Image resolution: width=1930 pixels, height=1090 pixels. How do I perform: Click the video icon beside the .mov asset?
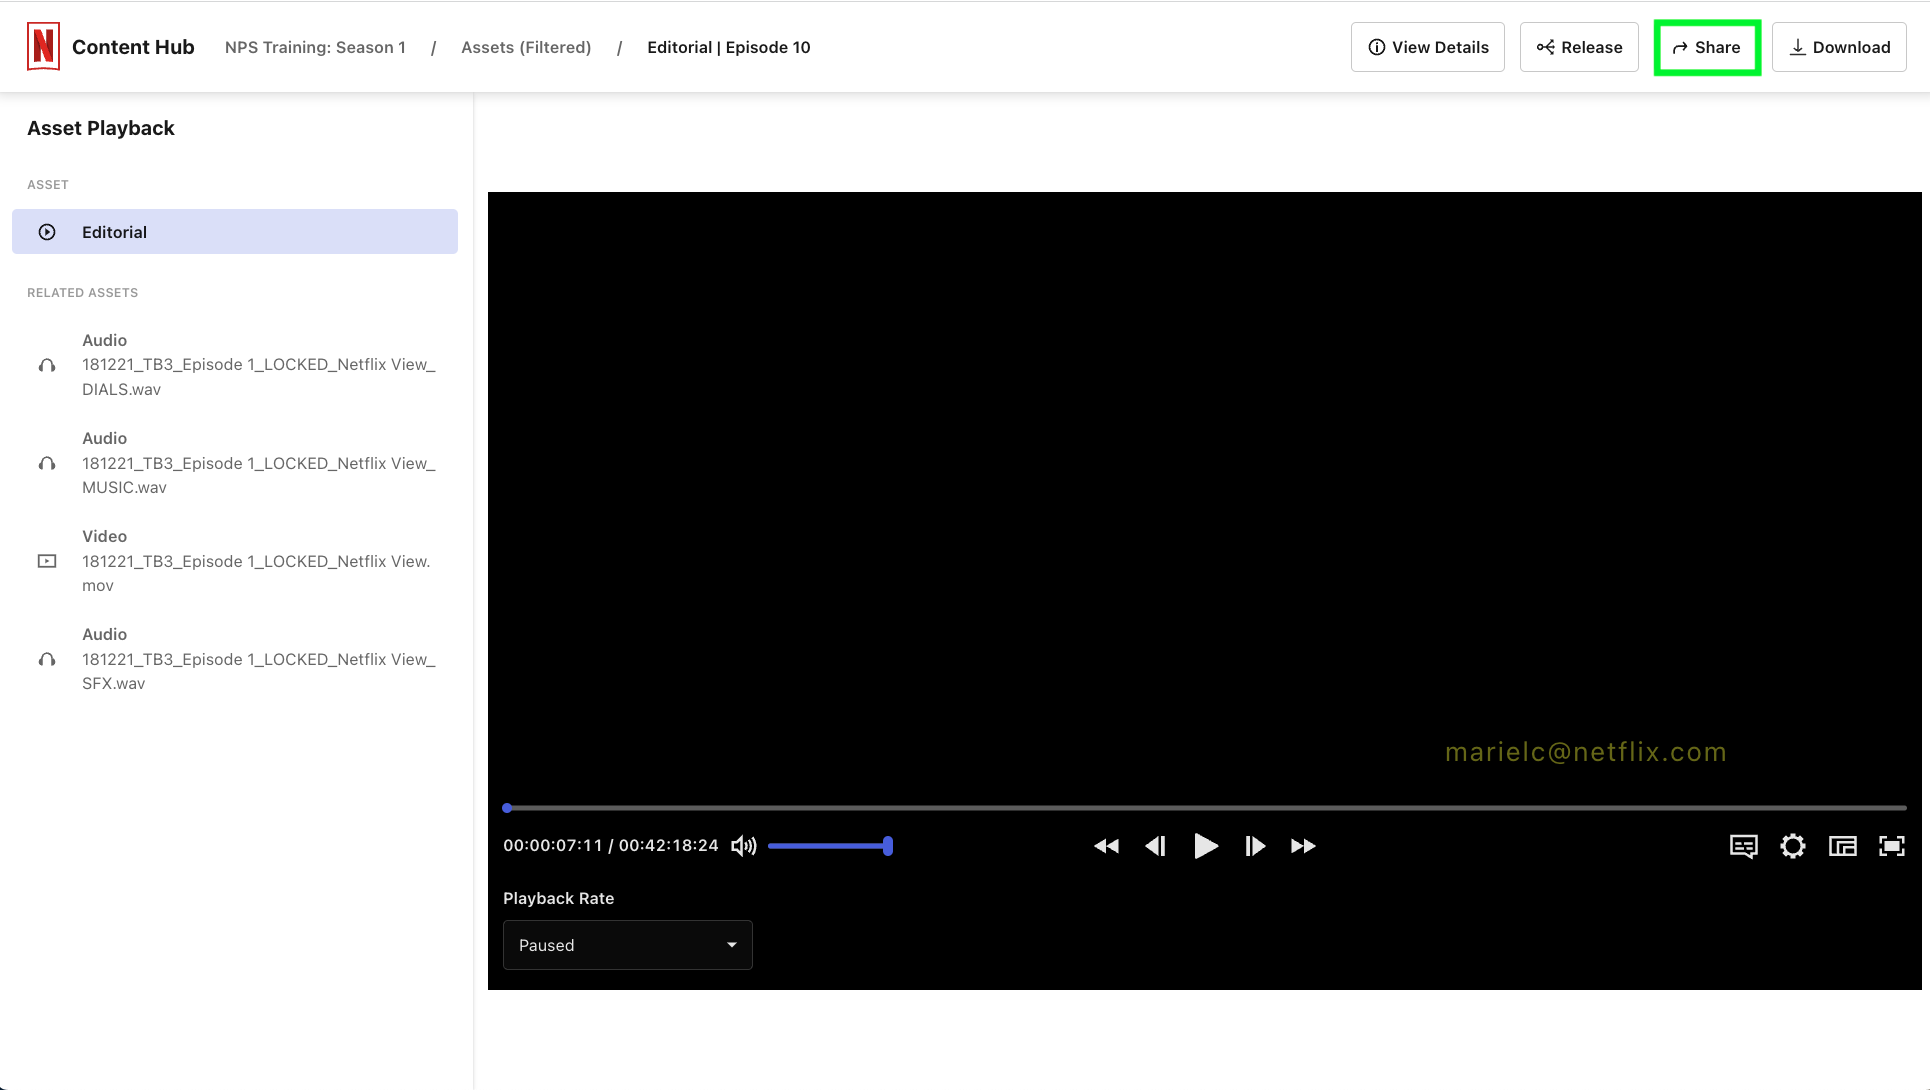coord(47,561)
